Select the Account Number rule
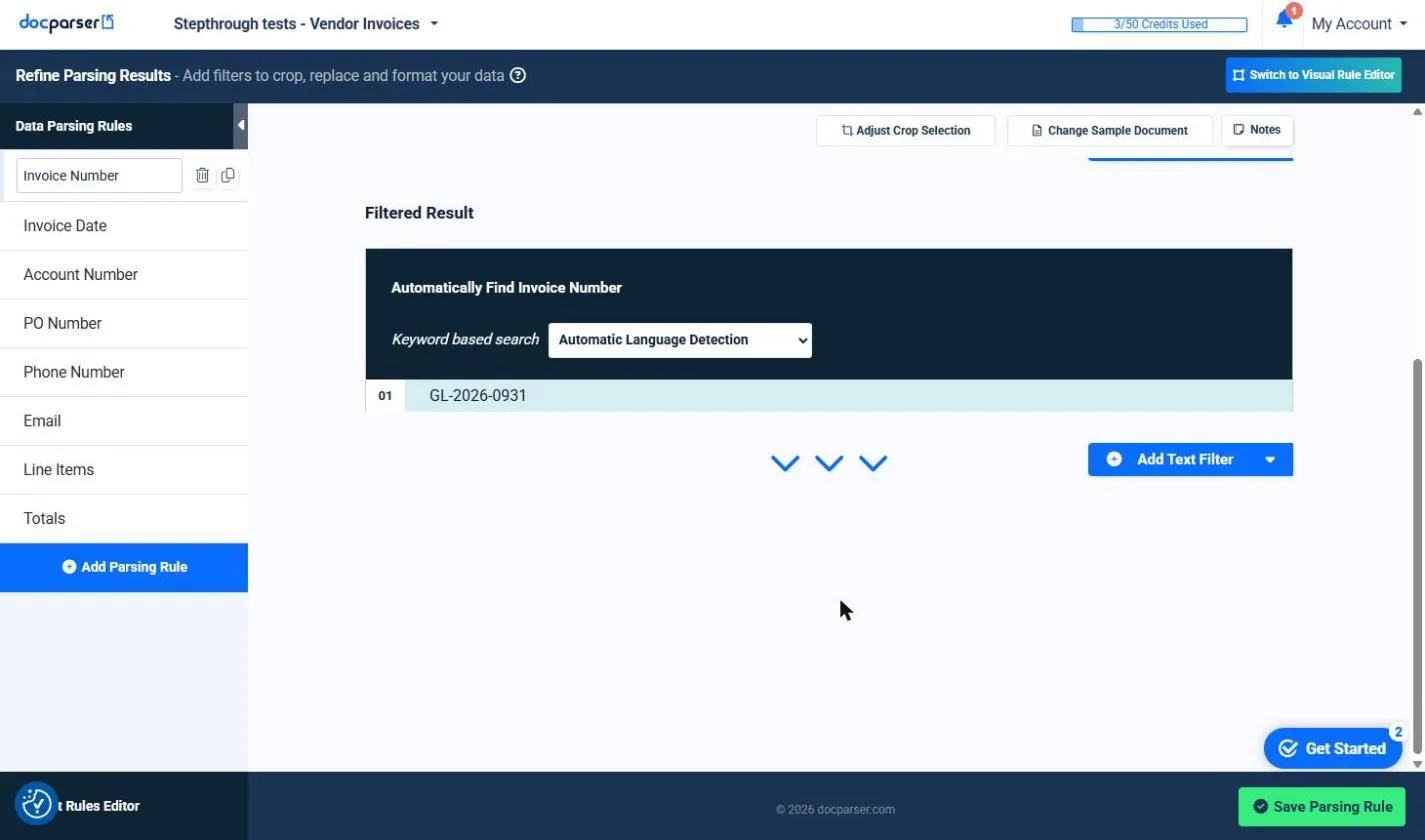Screen dimensions: 1425x840 124,275
